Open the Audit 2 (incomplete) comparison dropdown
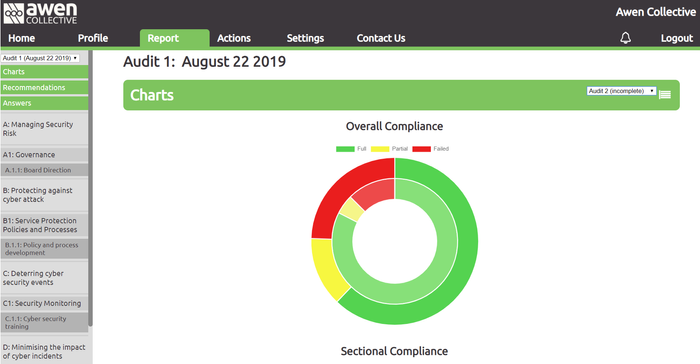 pos(621,91)
